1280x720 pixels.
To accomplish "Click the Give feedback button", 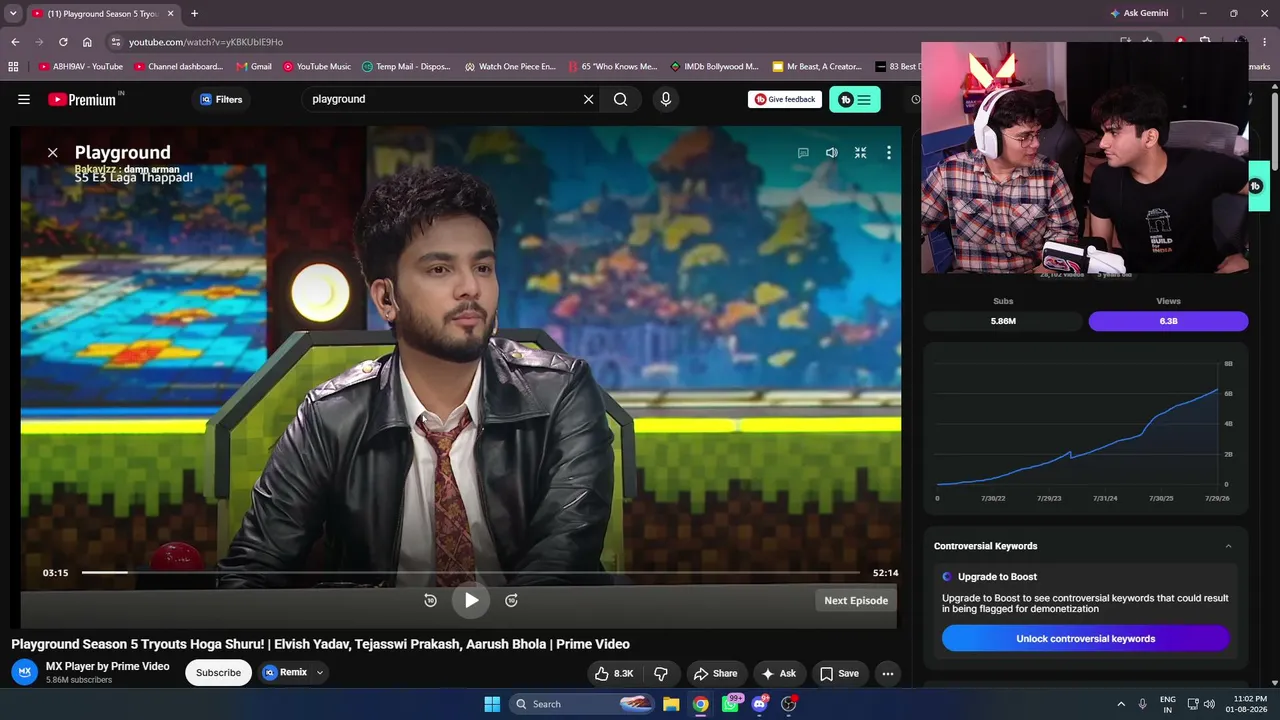I will pyautogui.click(x=785, y=99).
